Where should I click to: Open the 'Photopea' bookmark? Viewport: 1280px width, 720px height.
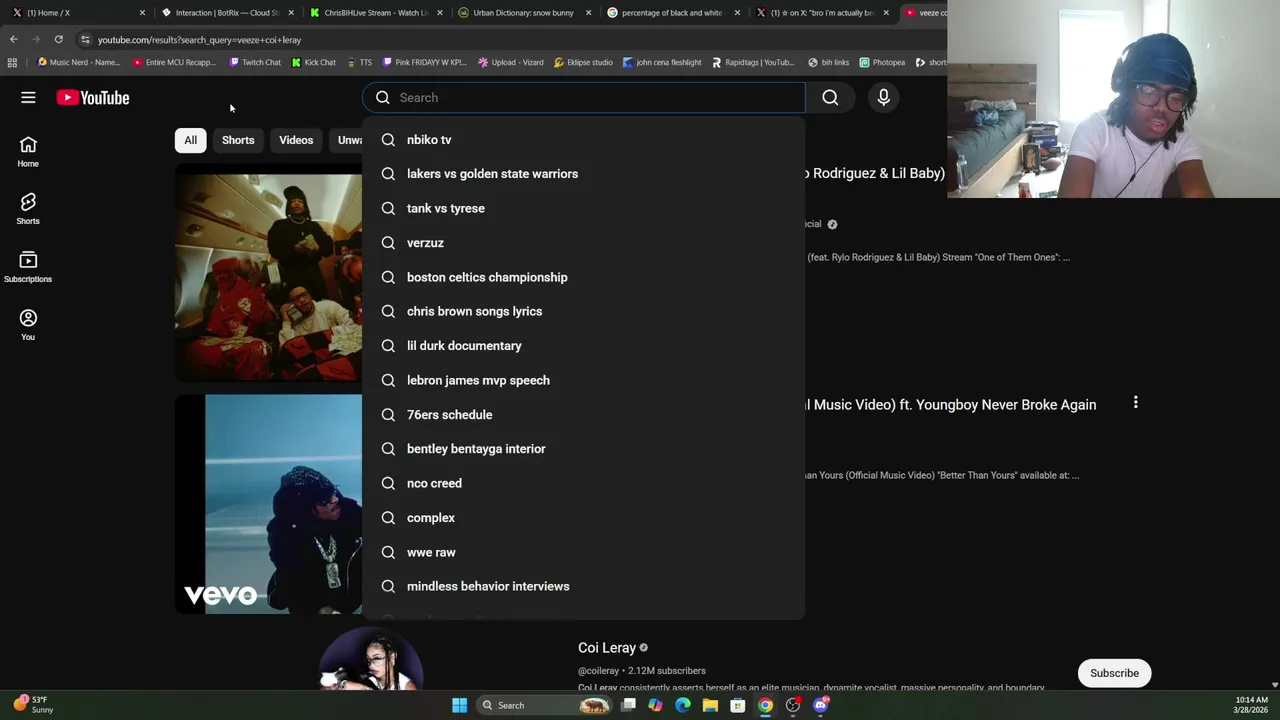coord(882,62)
